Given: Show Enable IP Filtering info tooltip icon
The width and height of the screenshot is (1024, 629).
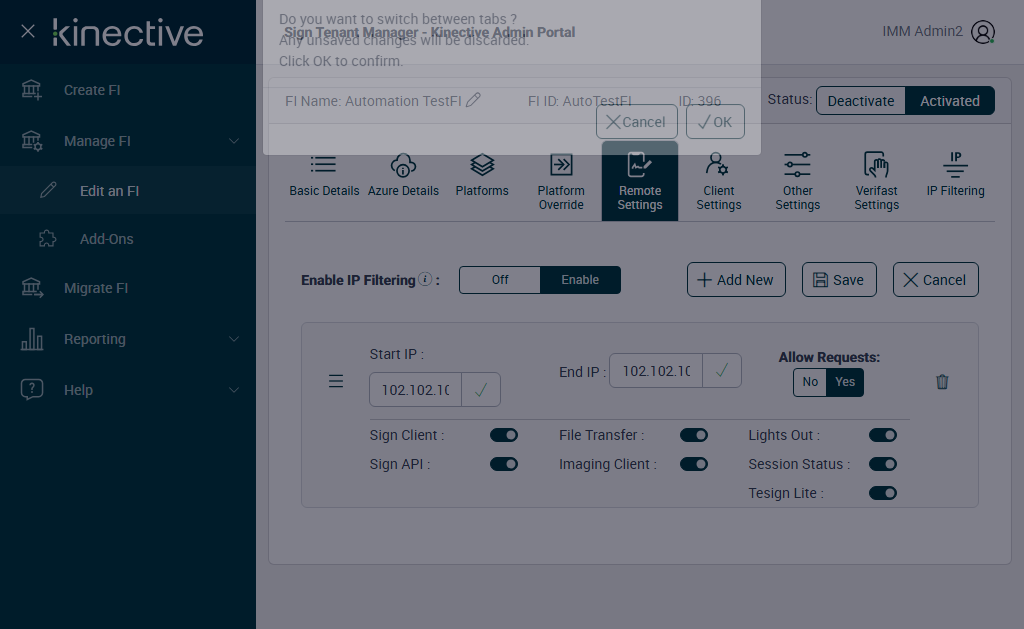Looking at the screenshot, I should 425,279.
